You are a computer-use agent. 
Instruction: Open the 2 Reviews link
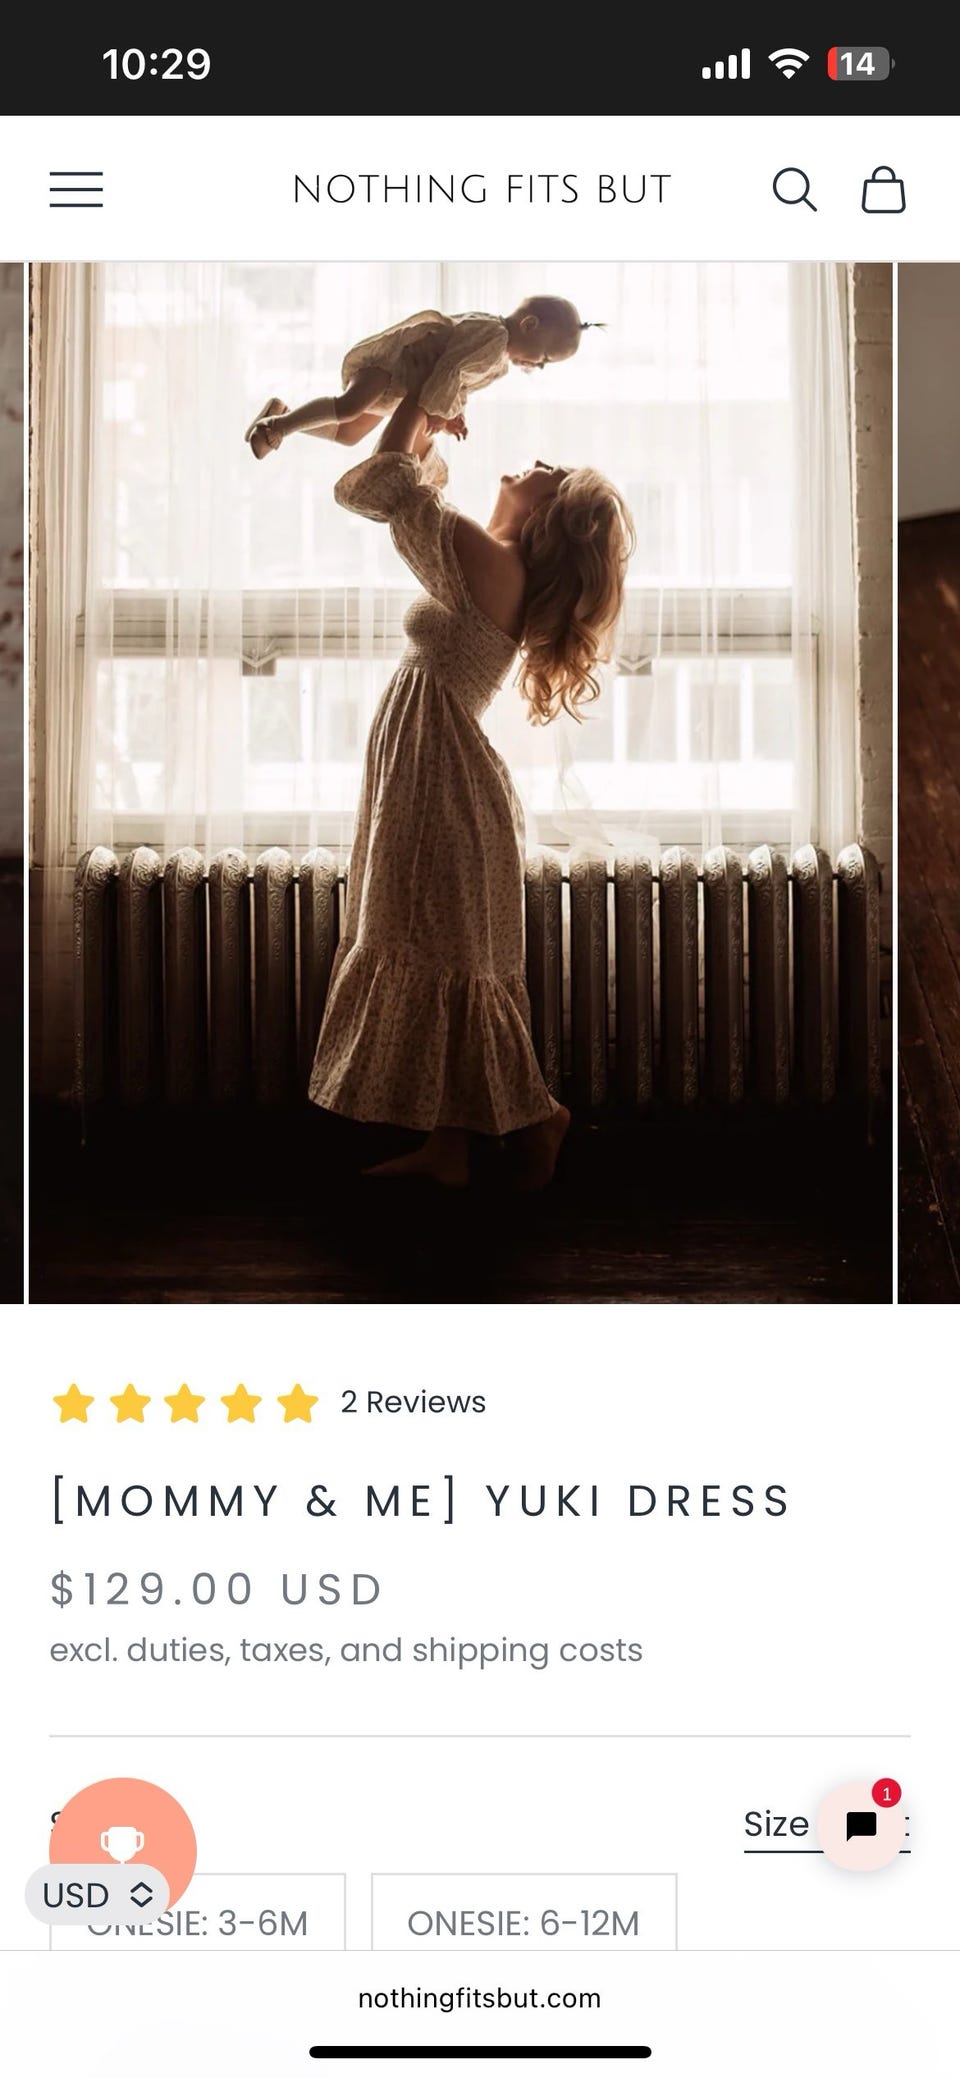(x=413, y=1402)
